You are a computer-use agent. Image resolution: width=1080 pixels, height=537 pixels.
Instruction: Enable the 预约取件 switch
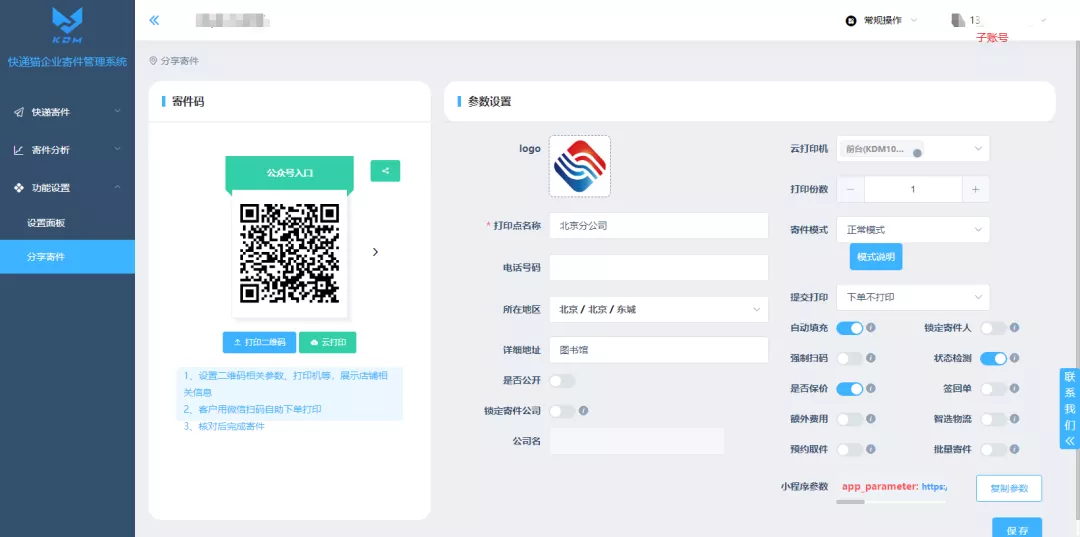point(850,449)
